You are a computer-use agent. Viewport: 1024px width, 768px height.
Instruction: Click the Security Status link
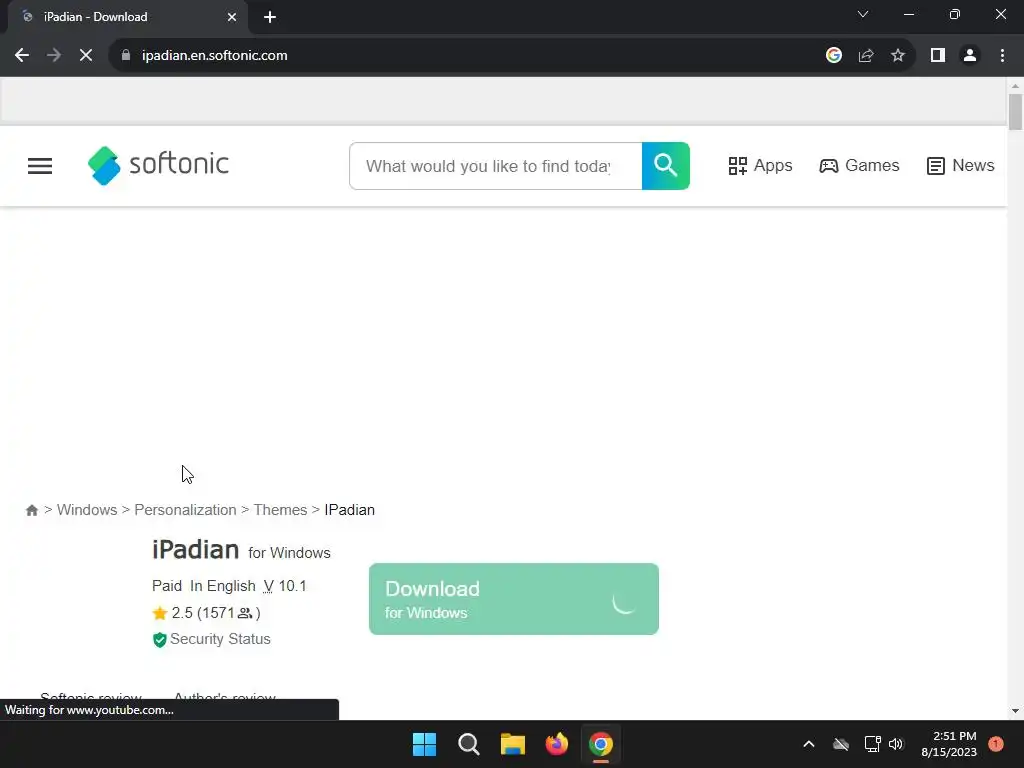click(x=212, y=639)
